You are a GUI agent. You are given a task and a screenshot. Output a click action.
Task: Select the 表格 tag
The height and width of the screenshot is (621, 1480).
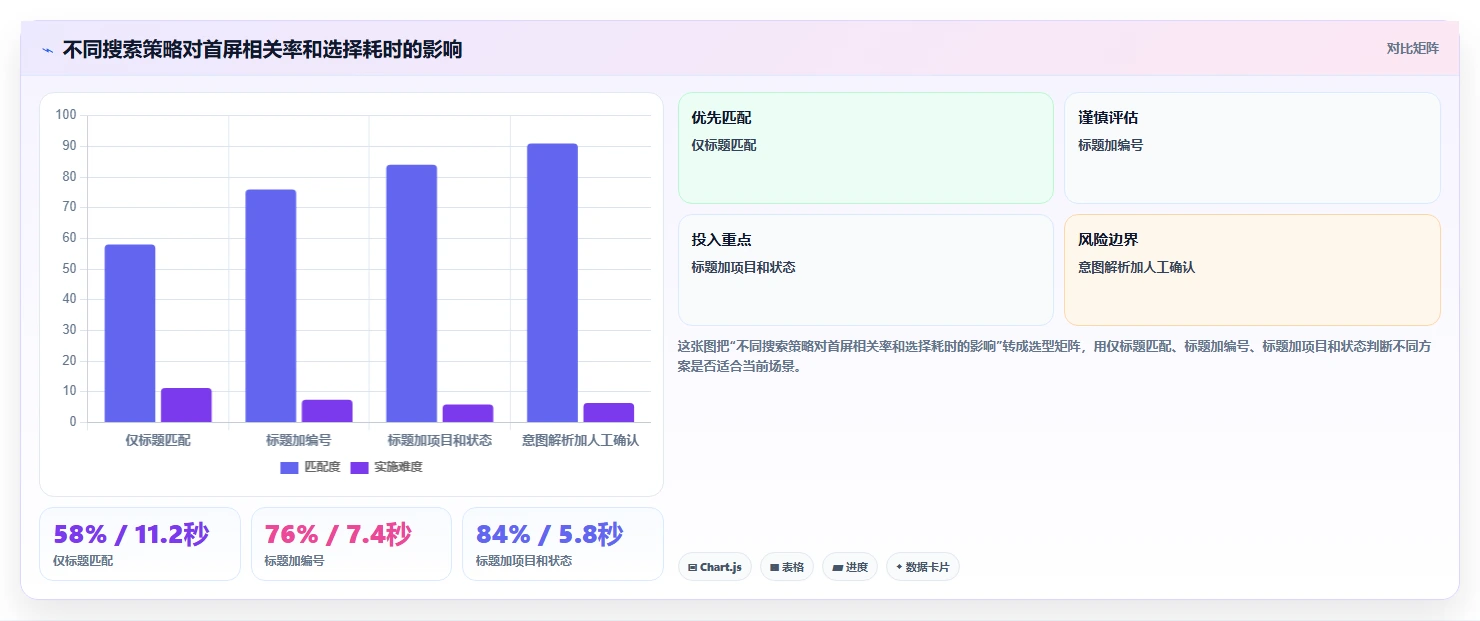pos(787,567)
